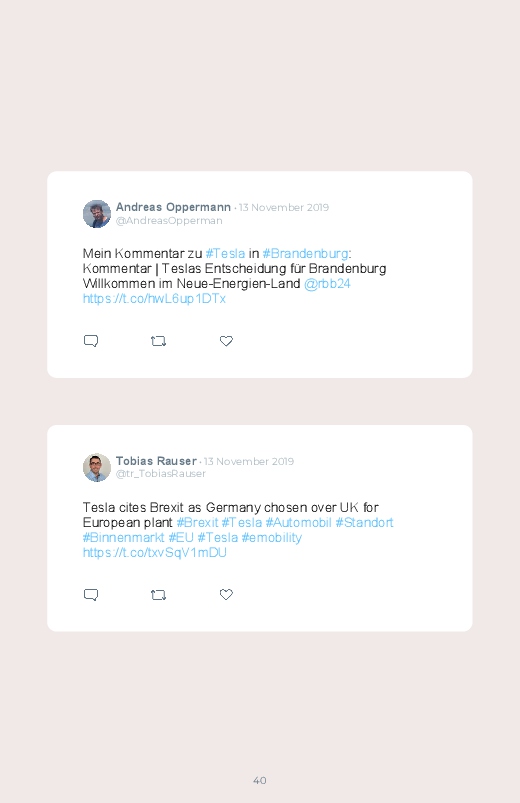Like Tobias Rauser's tweet with heart icon
Screen dimensions: 520x803
226,595
